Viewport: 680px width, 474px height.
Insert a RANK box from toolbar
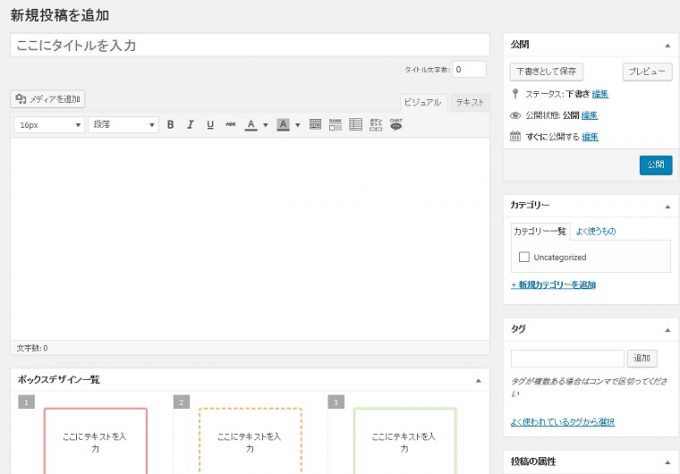pos(335,125)
